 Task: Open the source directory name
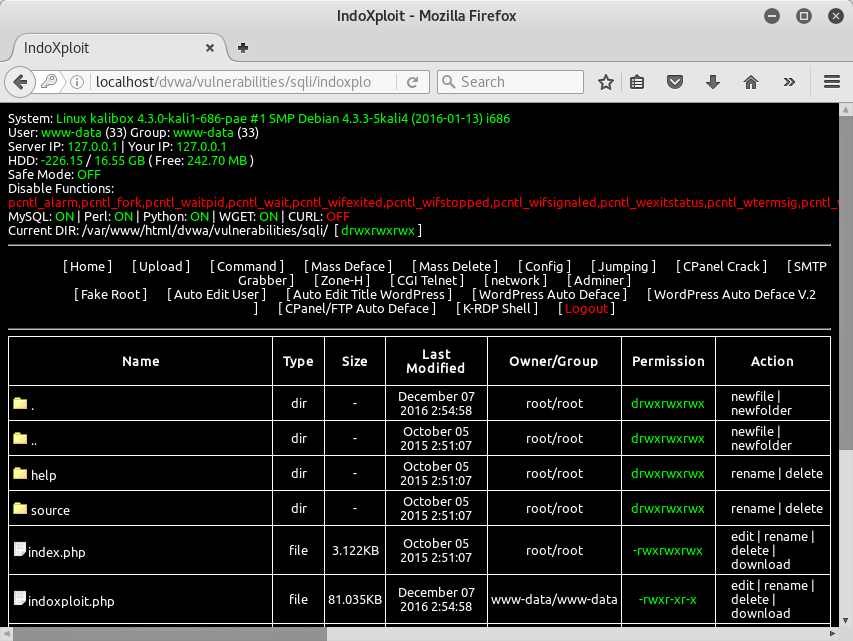[x=50, y=510]
